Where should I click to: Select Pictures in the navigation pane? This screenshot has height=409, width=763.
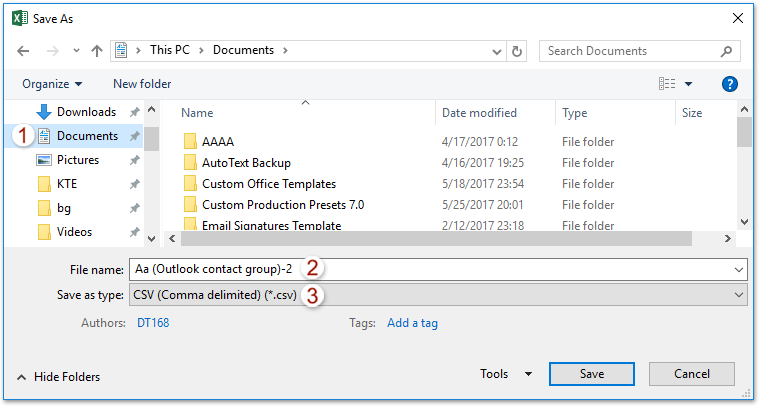(77, 160)
